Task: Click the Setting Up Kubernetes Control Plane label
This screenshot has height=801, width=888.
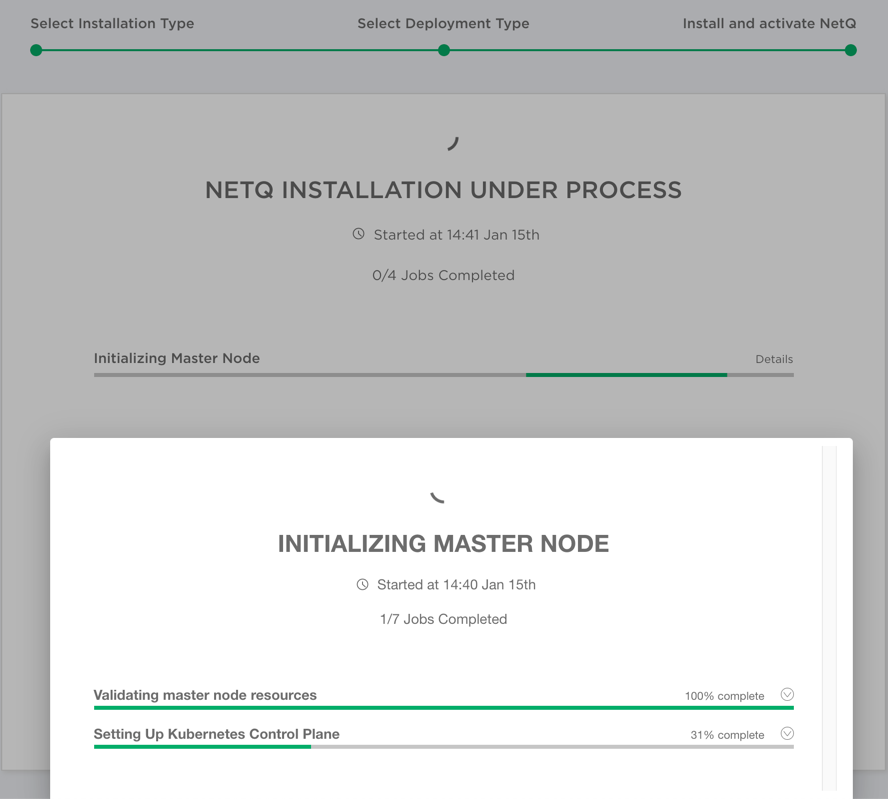Action: pyautogui.click(x=216, y=734)
